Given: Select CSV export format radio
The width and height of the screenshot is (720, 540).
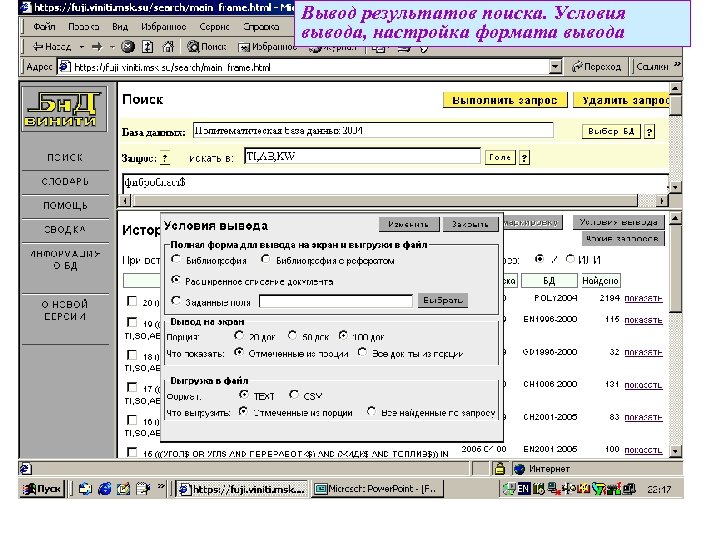Looking at the screenshot, I should pos(294,394).
